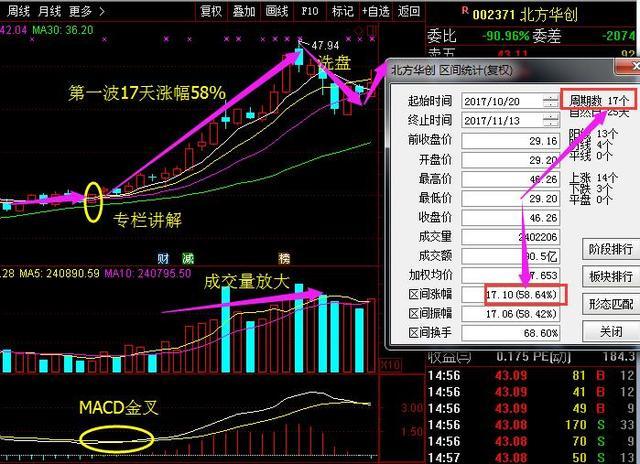Click the 财 marker icon on chart
Image resolution: width=640 pixels, height=464 pixels.
tap(163, 258)
